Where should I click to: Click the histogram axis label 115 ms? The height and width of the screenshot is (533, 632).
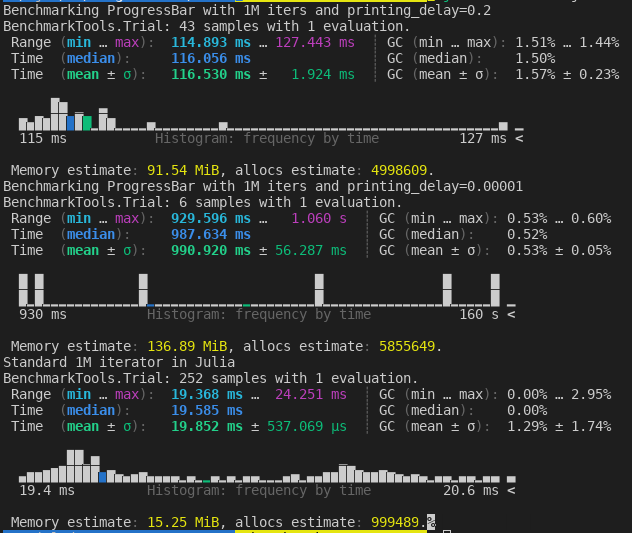point(43,139)
